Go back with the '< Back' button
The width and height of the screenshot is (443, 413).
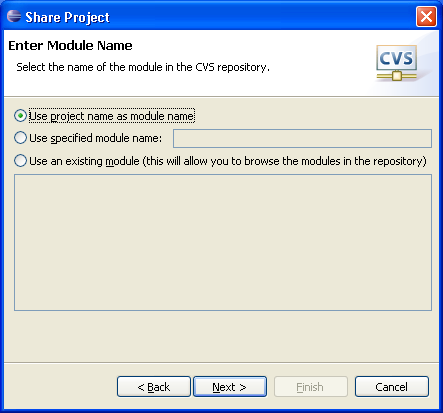(154, 387)
